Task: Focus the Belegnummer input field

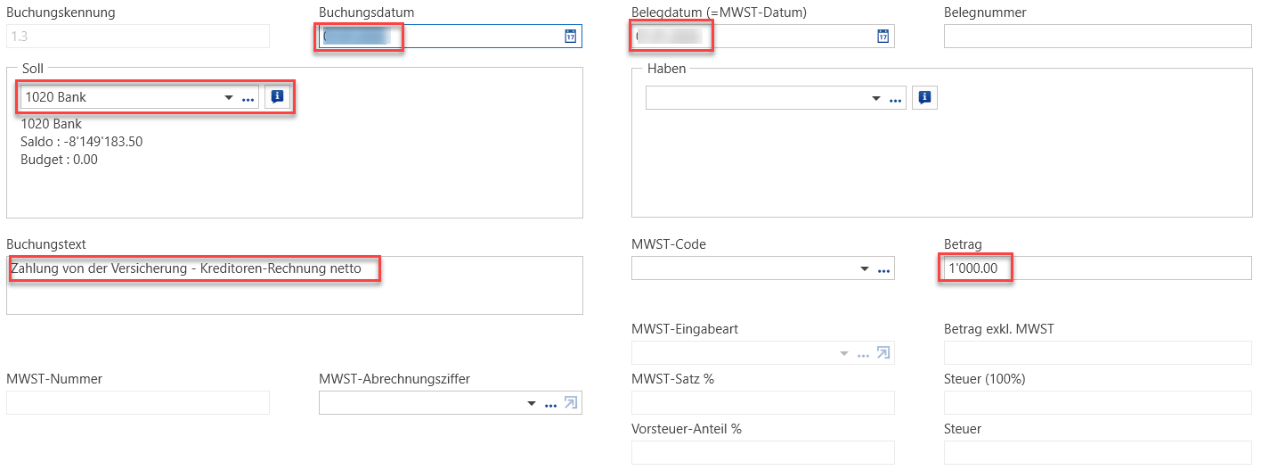Action: (1098, 36)
